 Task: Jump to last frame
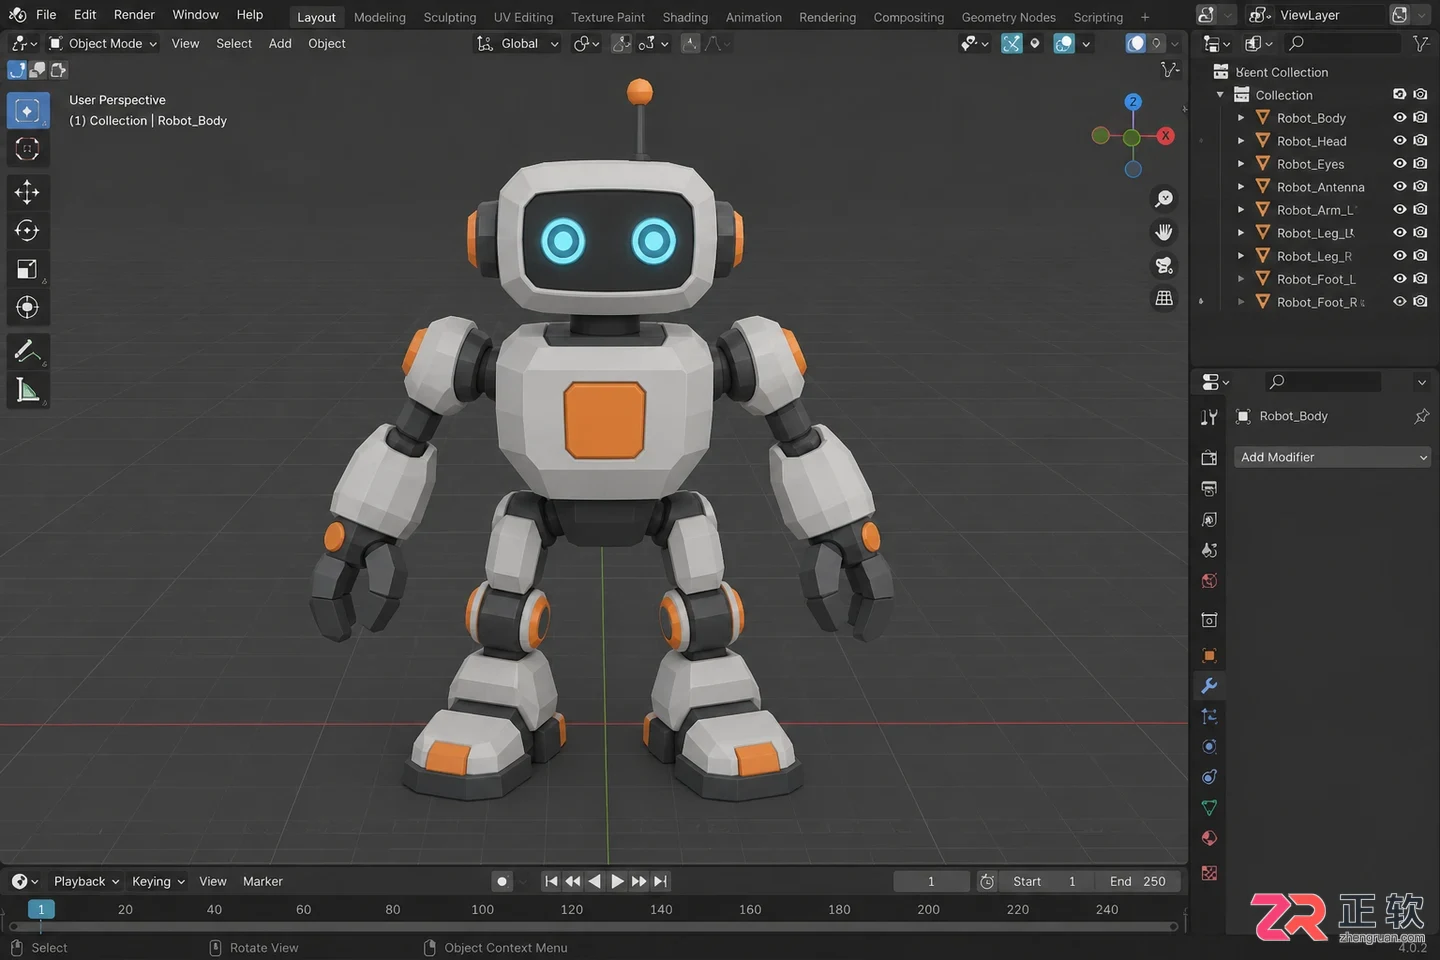tap(661, 881)
